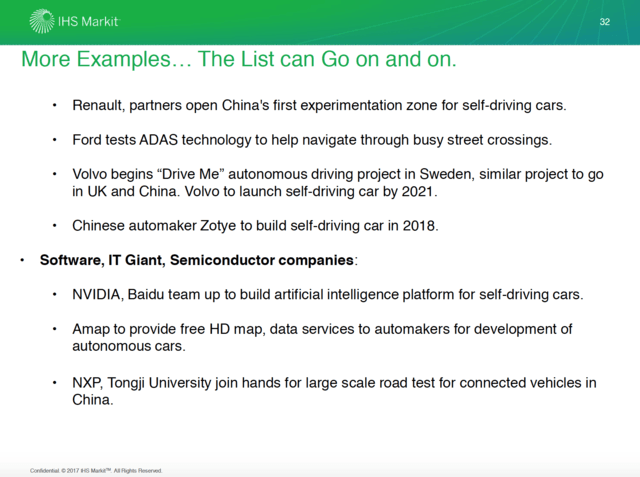The width and height of the screenshot is (640, 477).
Task: Select the Chinese automaker Zotye bullet
Action: [256, 226]
